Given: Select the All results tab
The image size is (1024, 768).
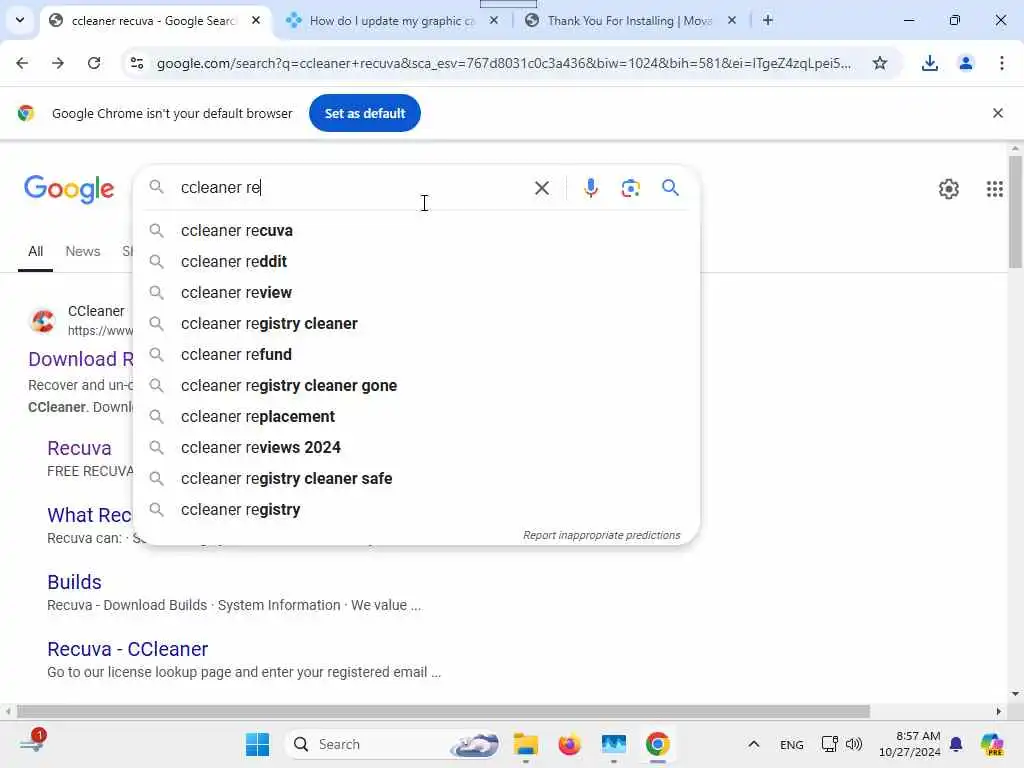Looking at the screenshot, I should coord(35,251).
